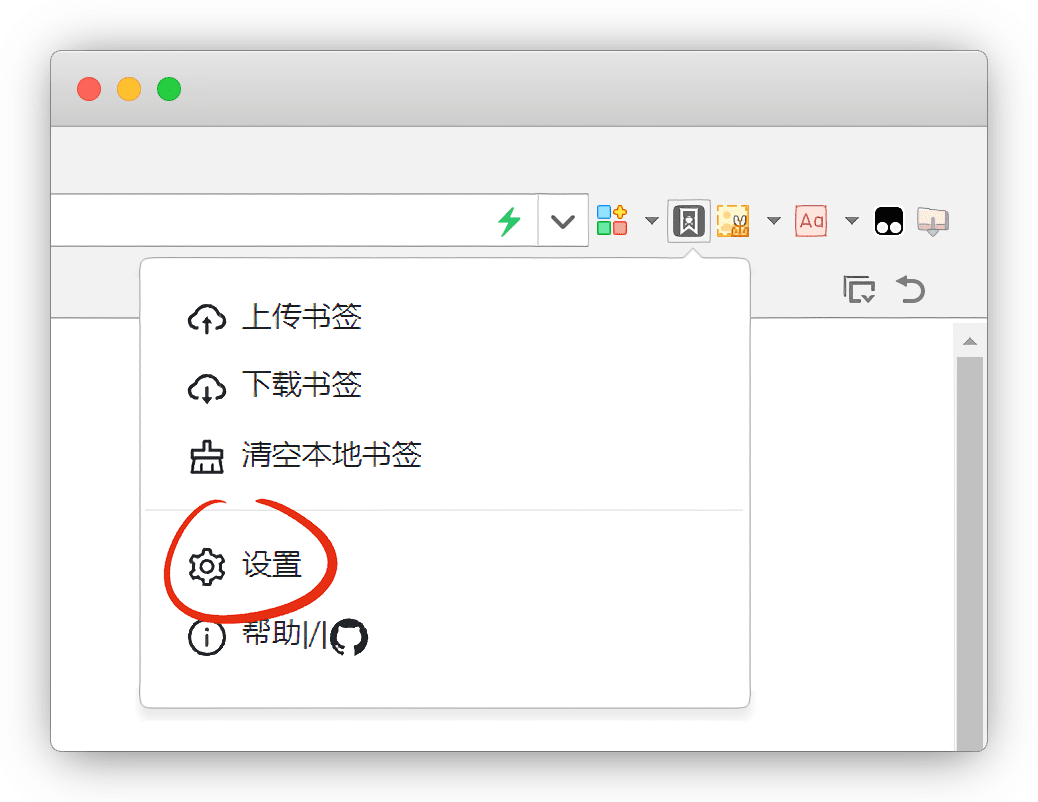This screenshot has height=802, width=1038.
Task: Click the bookmark sync extension icon
Action: [x=689, y=220]
